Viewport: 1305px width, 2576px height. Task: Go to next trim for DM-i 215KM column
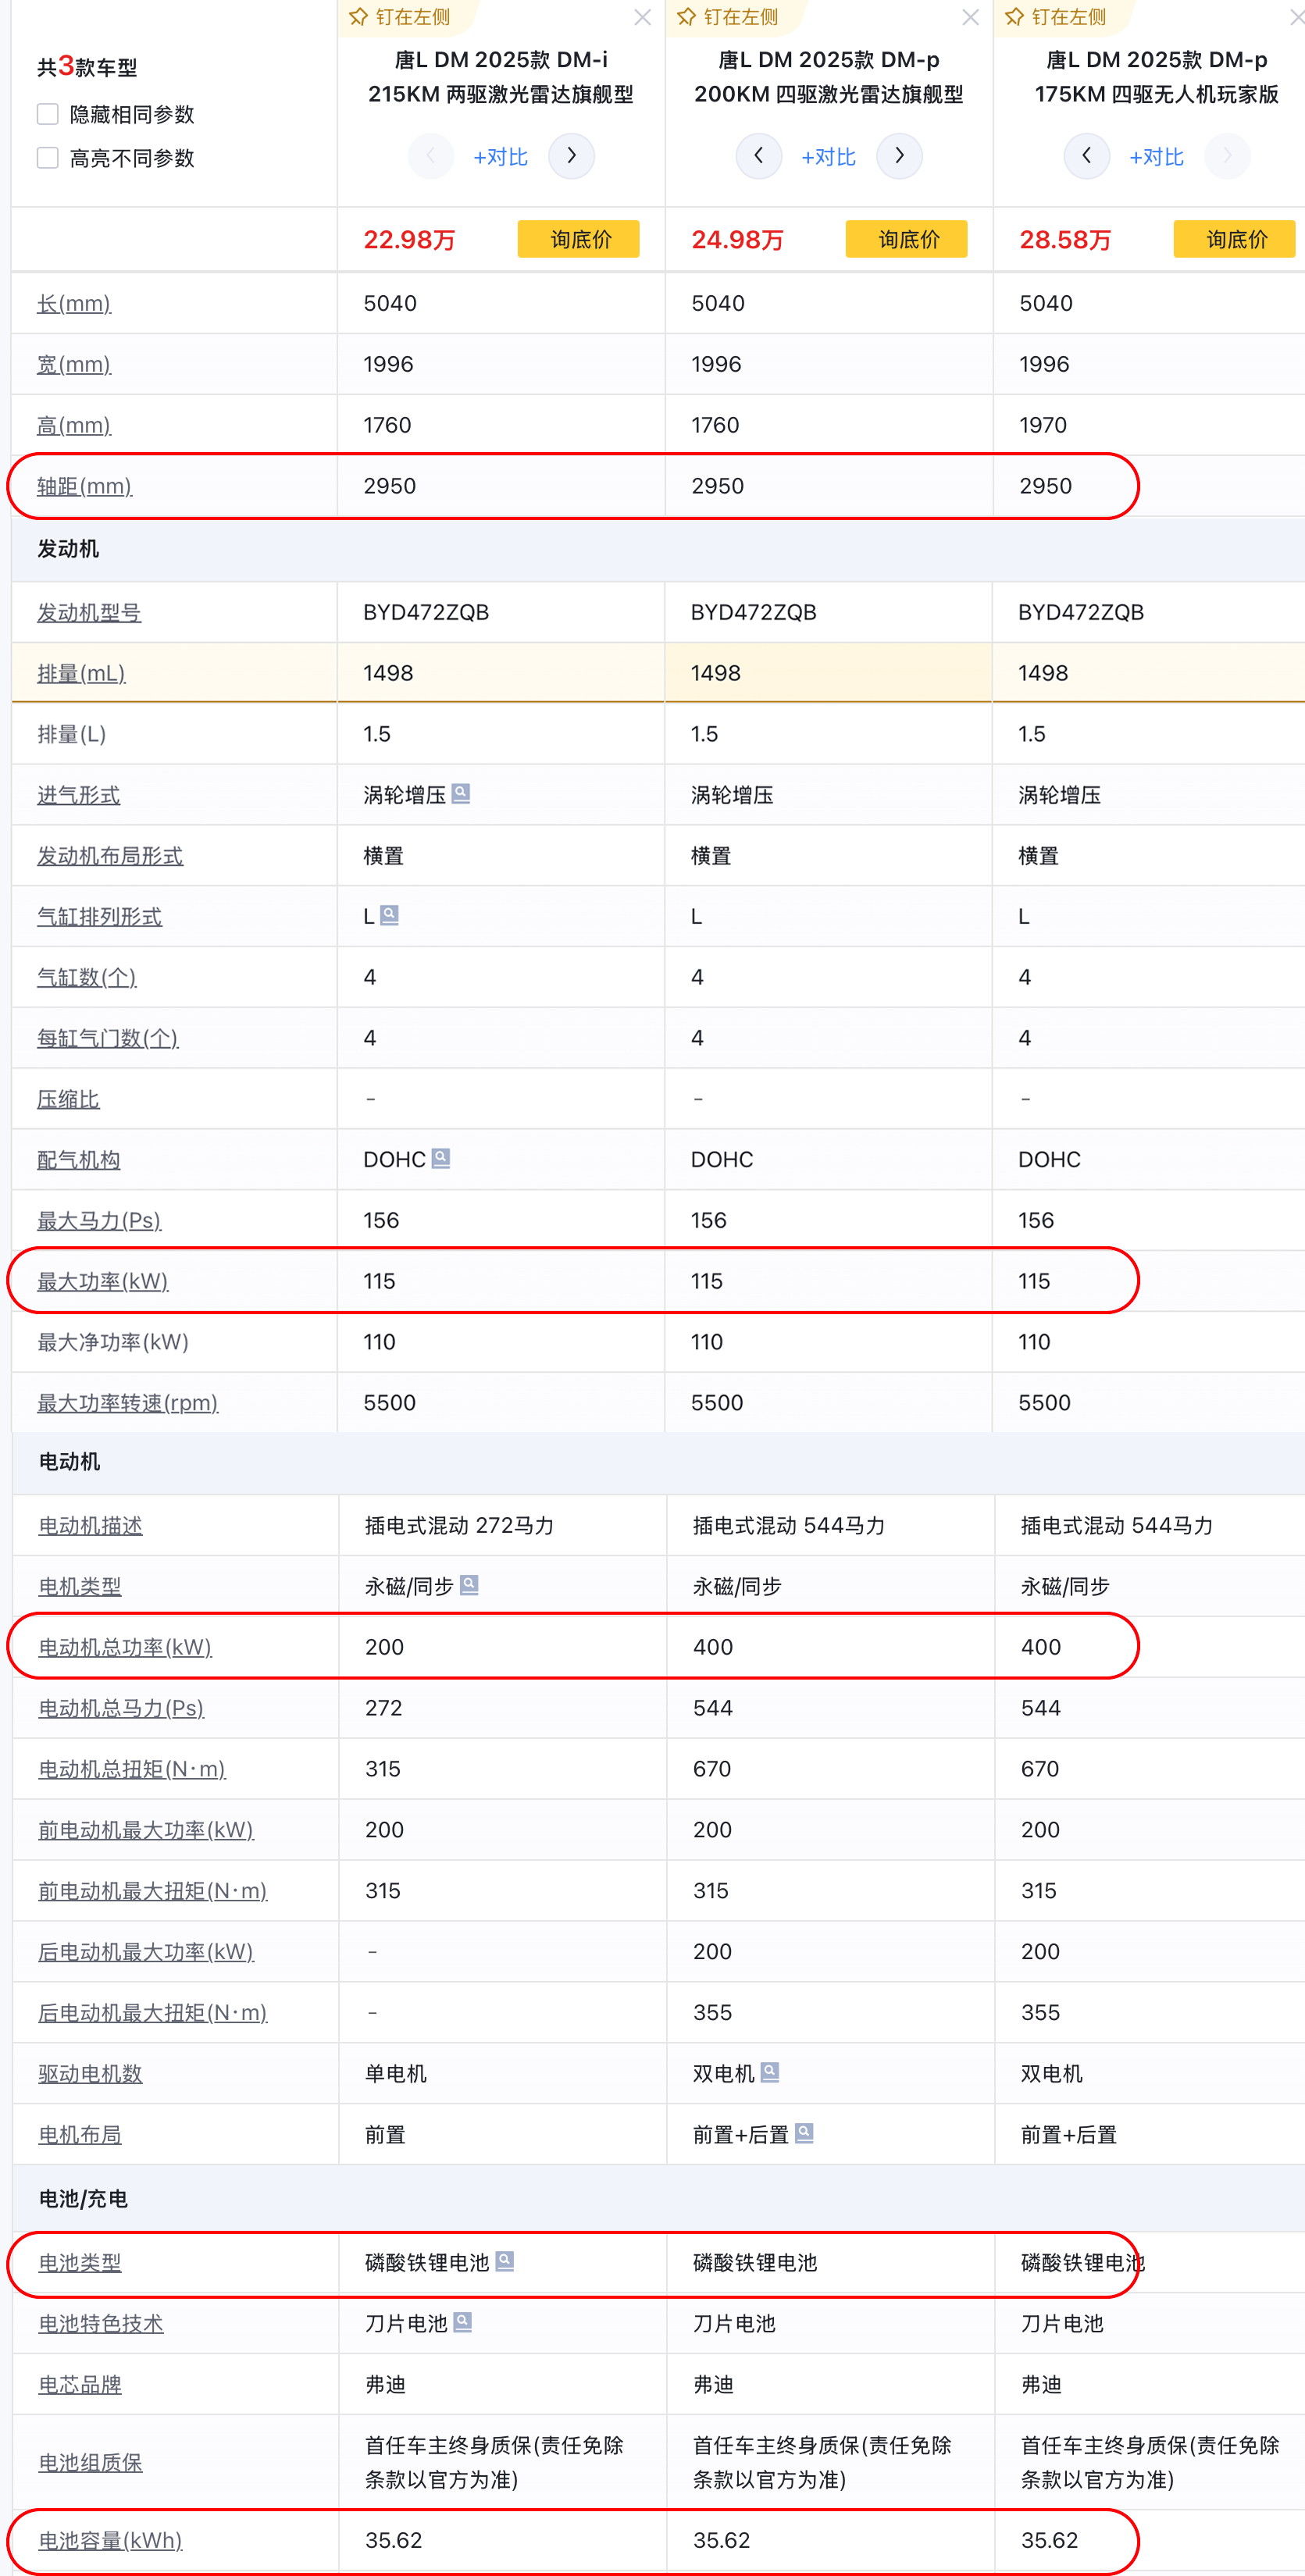coord(572,156)
